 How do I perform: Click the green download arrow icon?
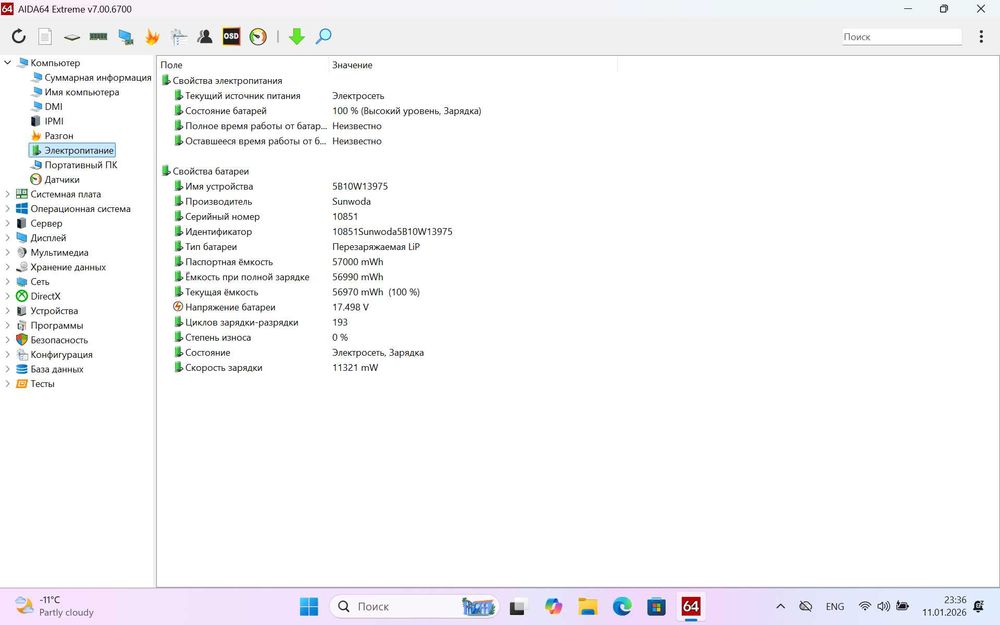(297, 36)
